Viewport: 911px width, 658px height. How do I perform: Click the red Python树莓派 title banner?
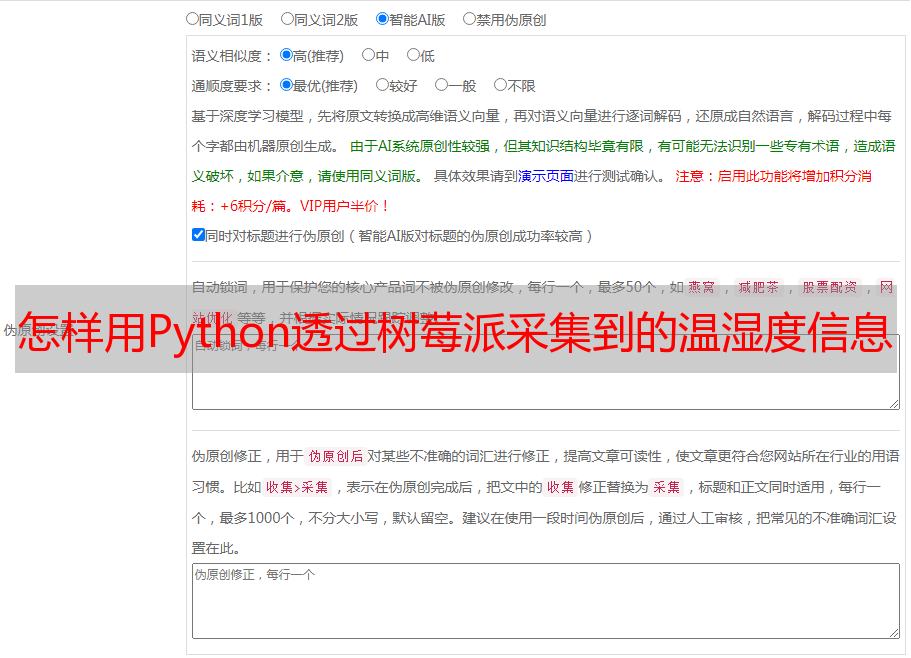tap(456, 329)
